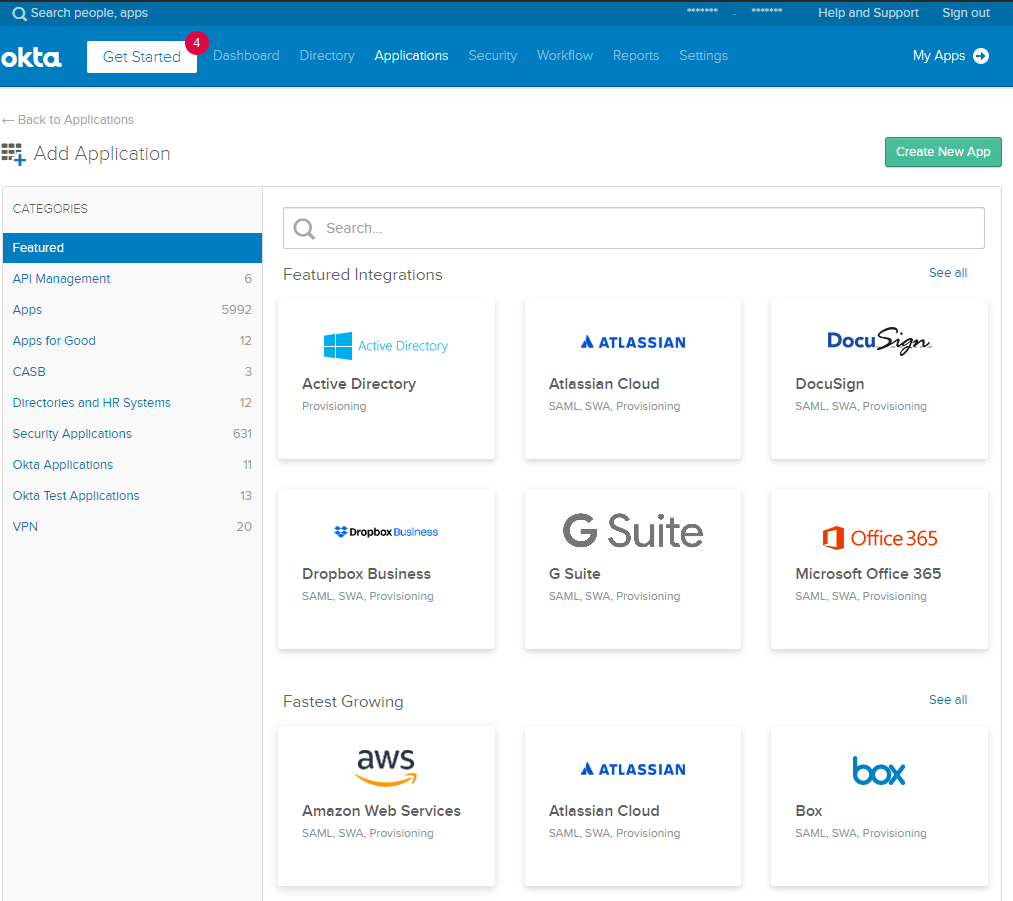Image resolution: width=1013 pixels, height=901 pixels.
Task: Click Back to Applications link
Action: 68,120
